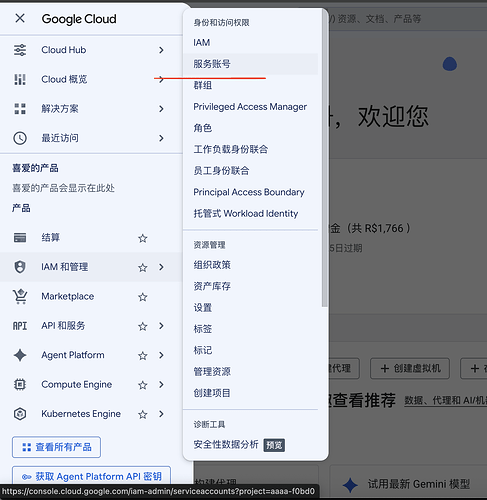Expand the Kubernetes Engine submenu arrow
The height and width of the screenshot is (500, 487).
[161, 414]
